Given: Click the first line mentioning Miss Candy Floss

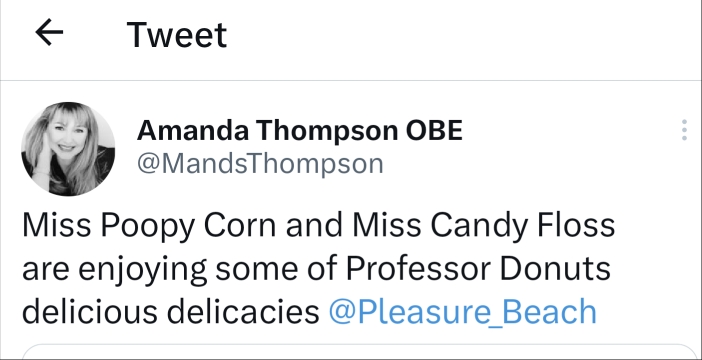Looking at the screenshot, I should click(x=318, y=225).
